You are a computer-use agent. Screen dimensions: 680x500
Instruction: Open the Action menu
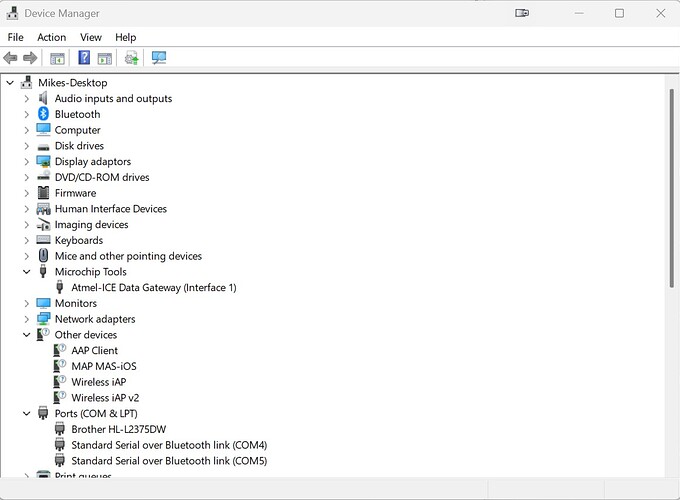[x=52, y=37]
